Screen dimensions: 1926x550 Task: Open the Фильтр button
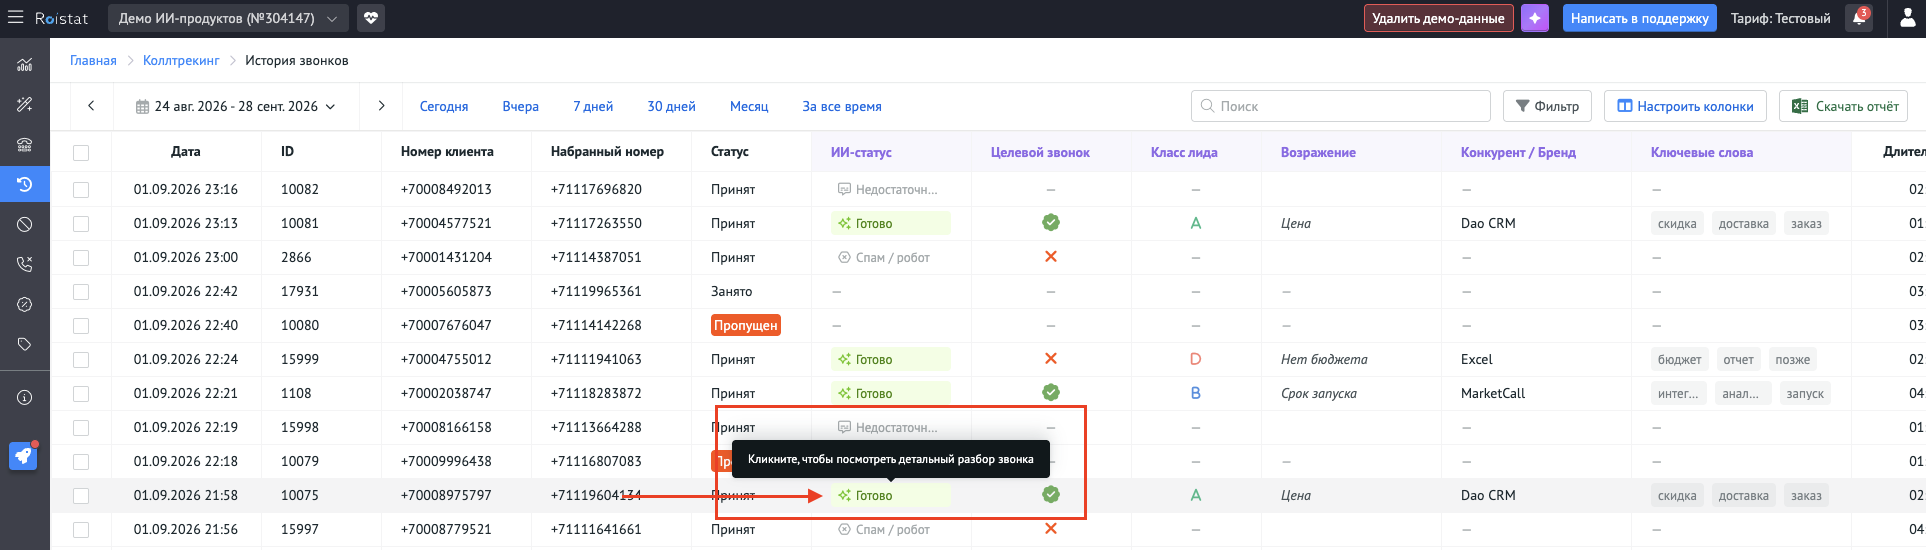coord(1547,106)
